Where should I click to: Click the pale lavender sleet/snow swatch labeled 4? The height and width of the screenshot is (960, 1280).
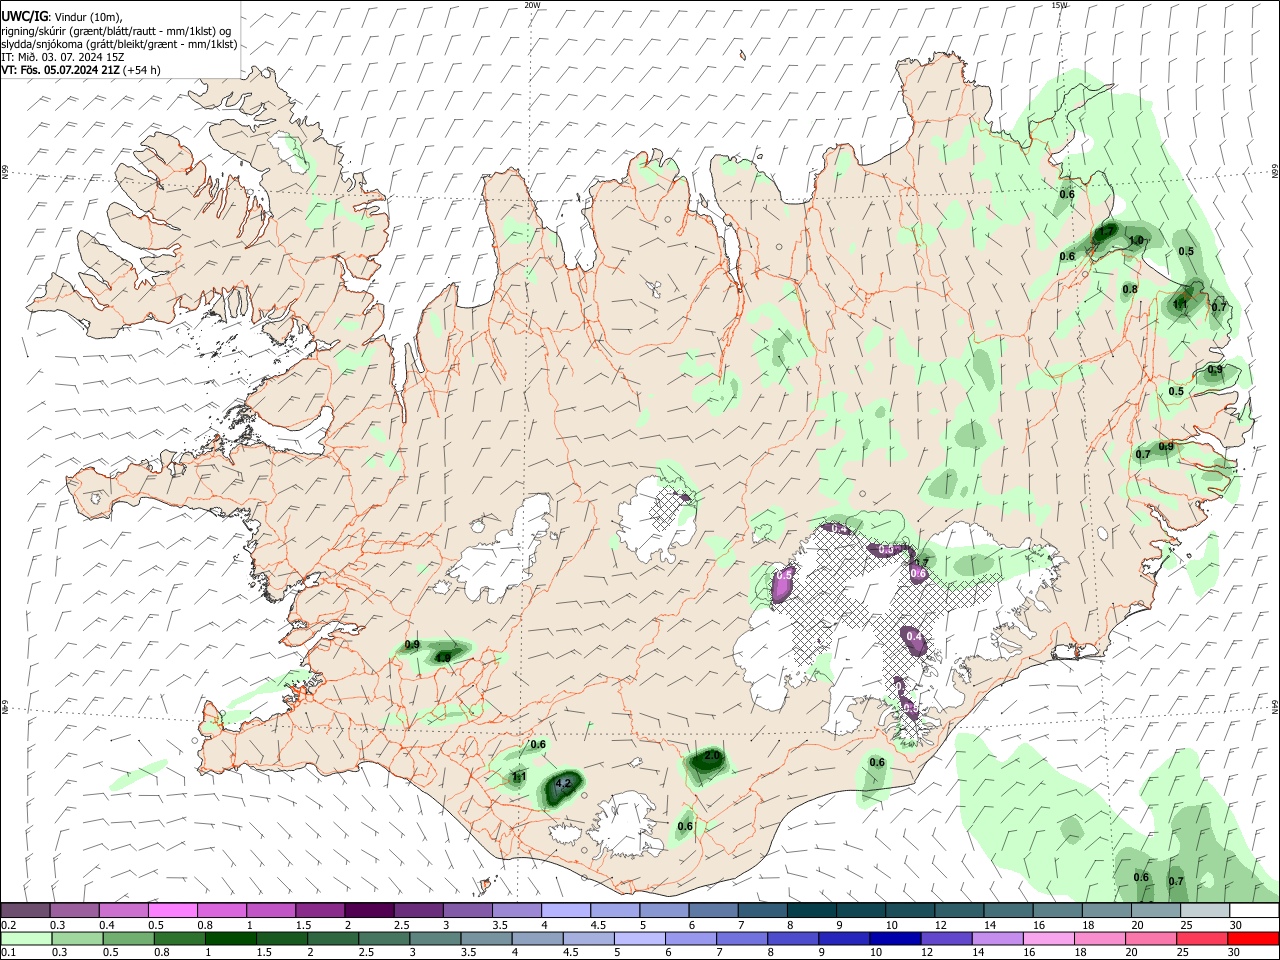[566, 910]
